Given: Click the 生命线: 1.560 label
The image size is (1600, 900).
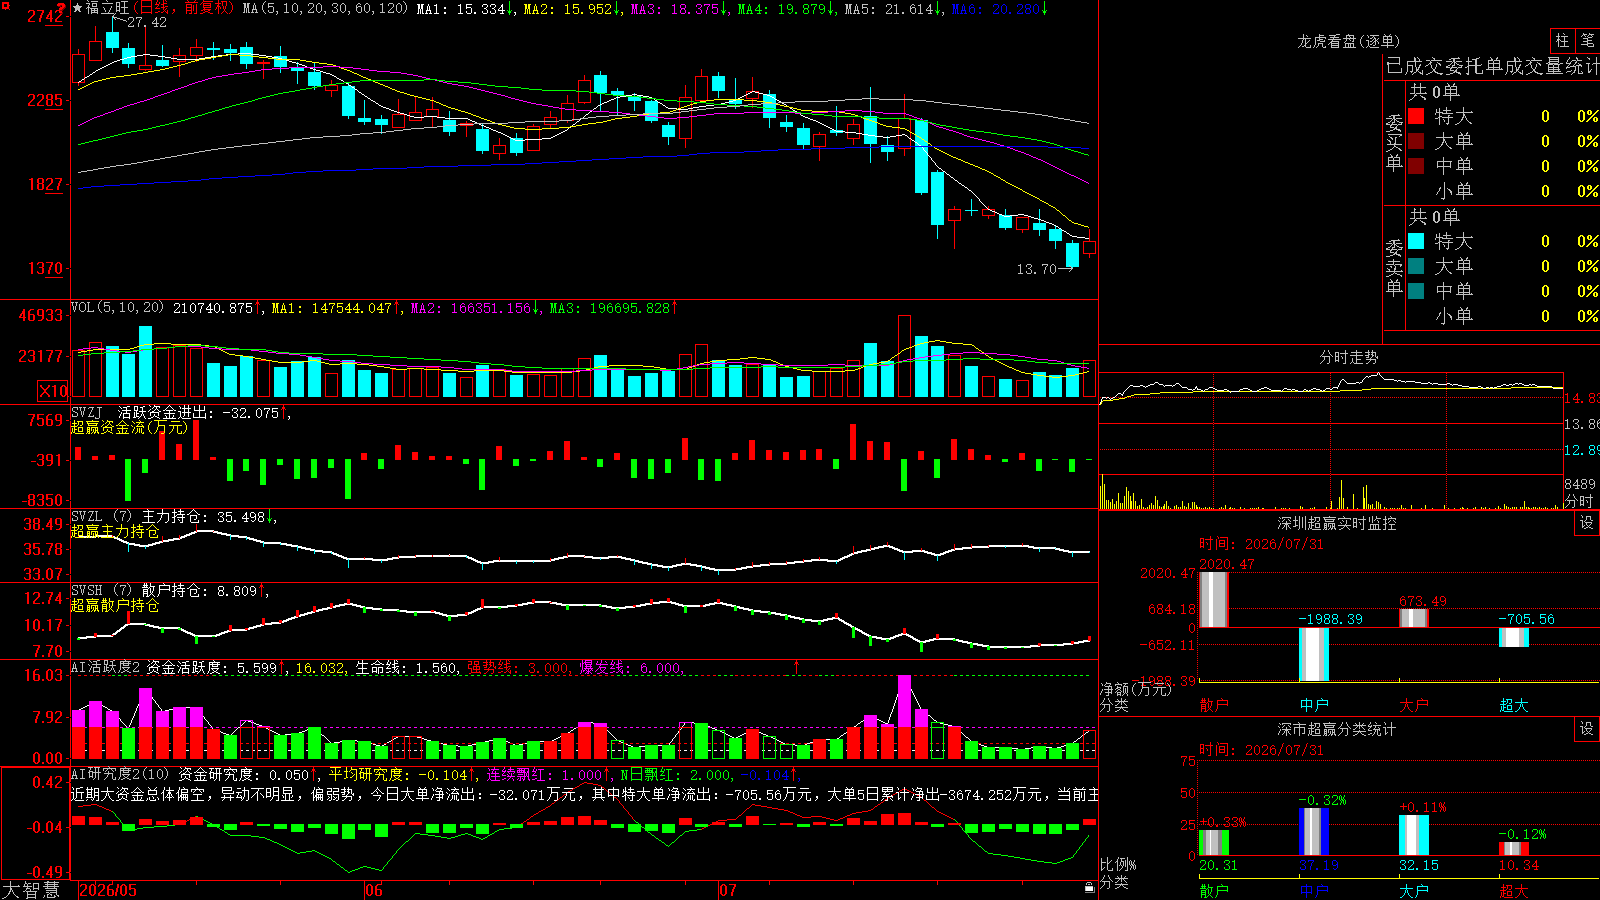Looking at the screenshot, I should (407, 667).
